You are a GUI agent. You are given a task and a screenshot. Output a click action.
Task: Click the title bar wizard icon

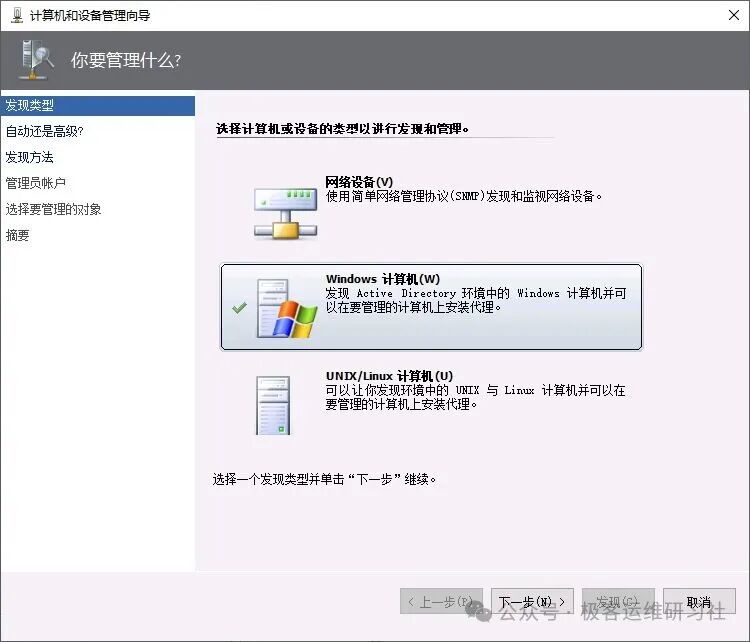tap(17, 15)
